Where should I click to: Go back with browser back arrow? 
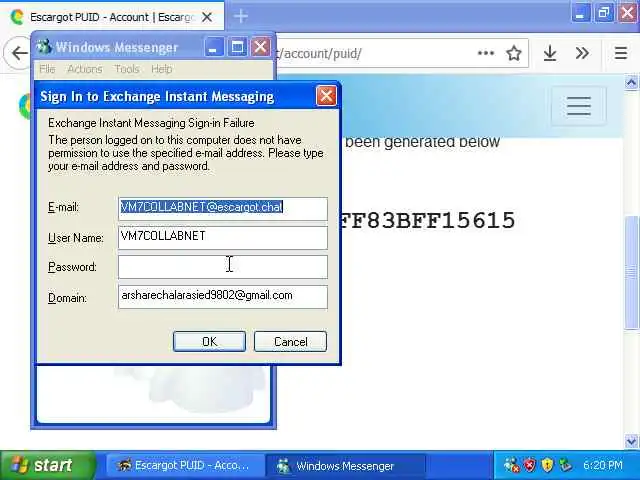click(x=18, y=53)
